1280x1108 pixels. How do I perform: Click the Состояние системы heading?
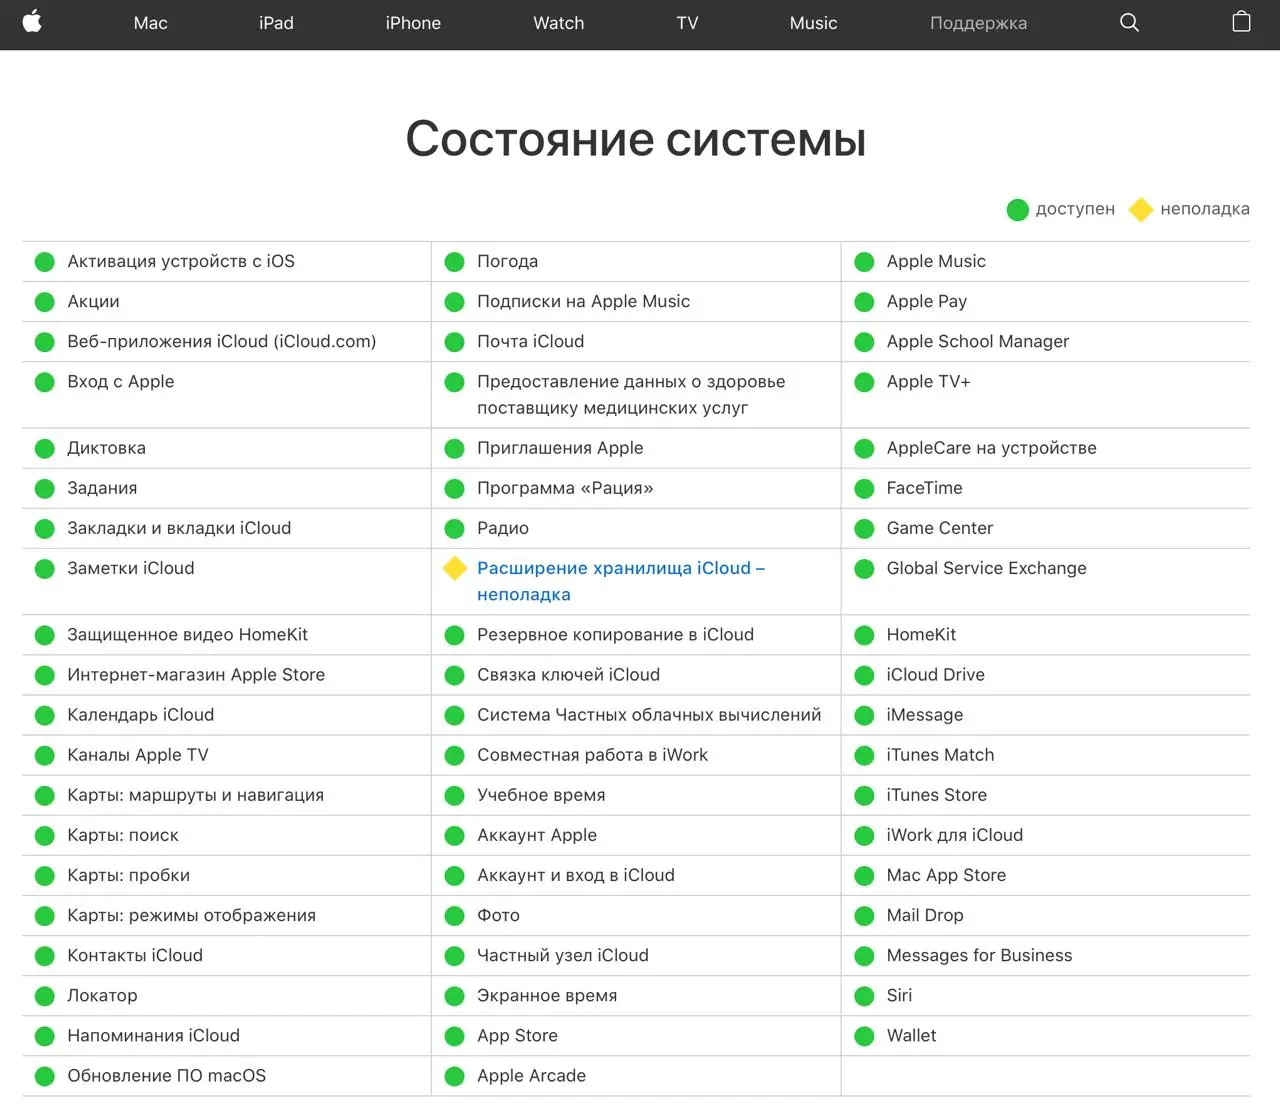[x=636, y=139]
